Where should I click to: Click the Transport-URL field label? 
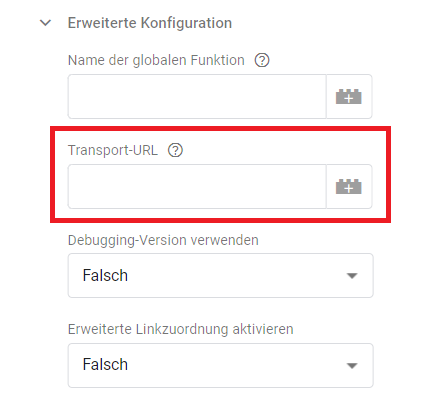tap(113, 150)
